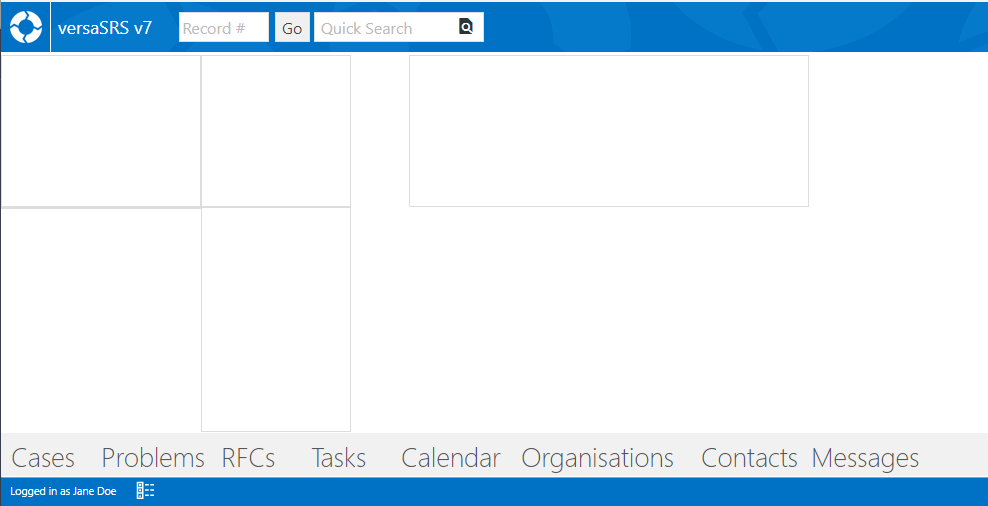Open the Problems menu
988x506 pixels.
point(153,458)
